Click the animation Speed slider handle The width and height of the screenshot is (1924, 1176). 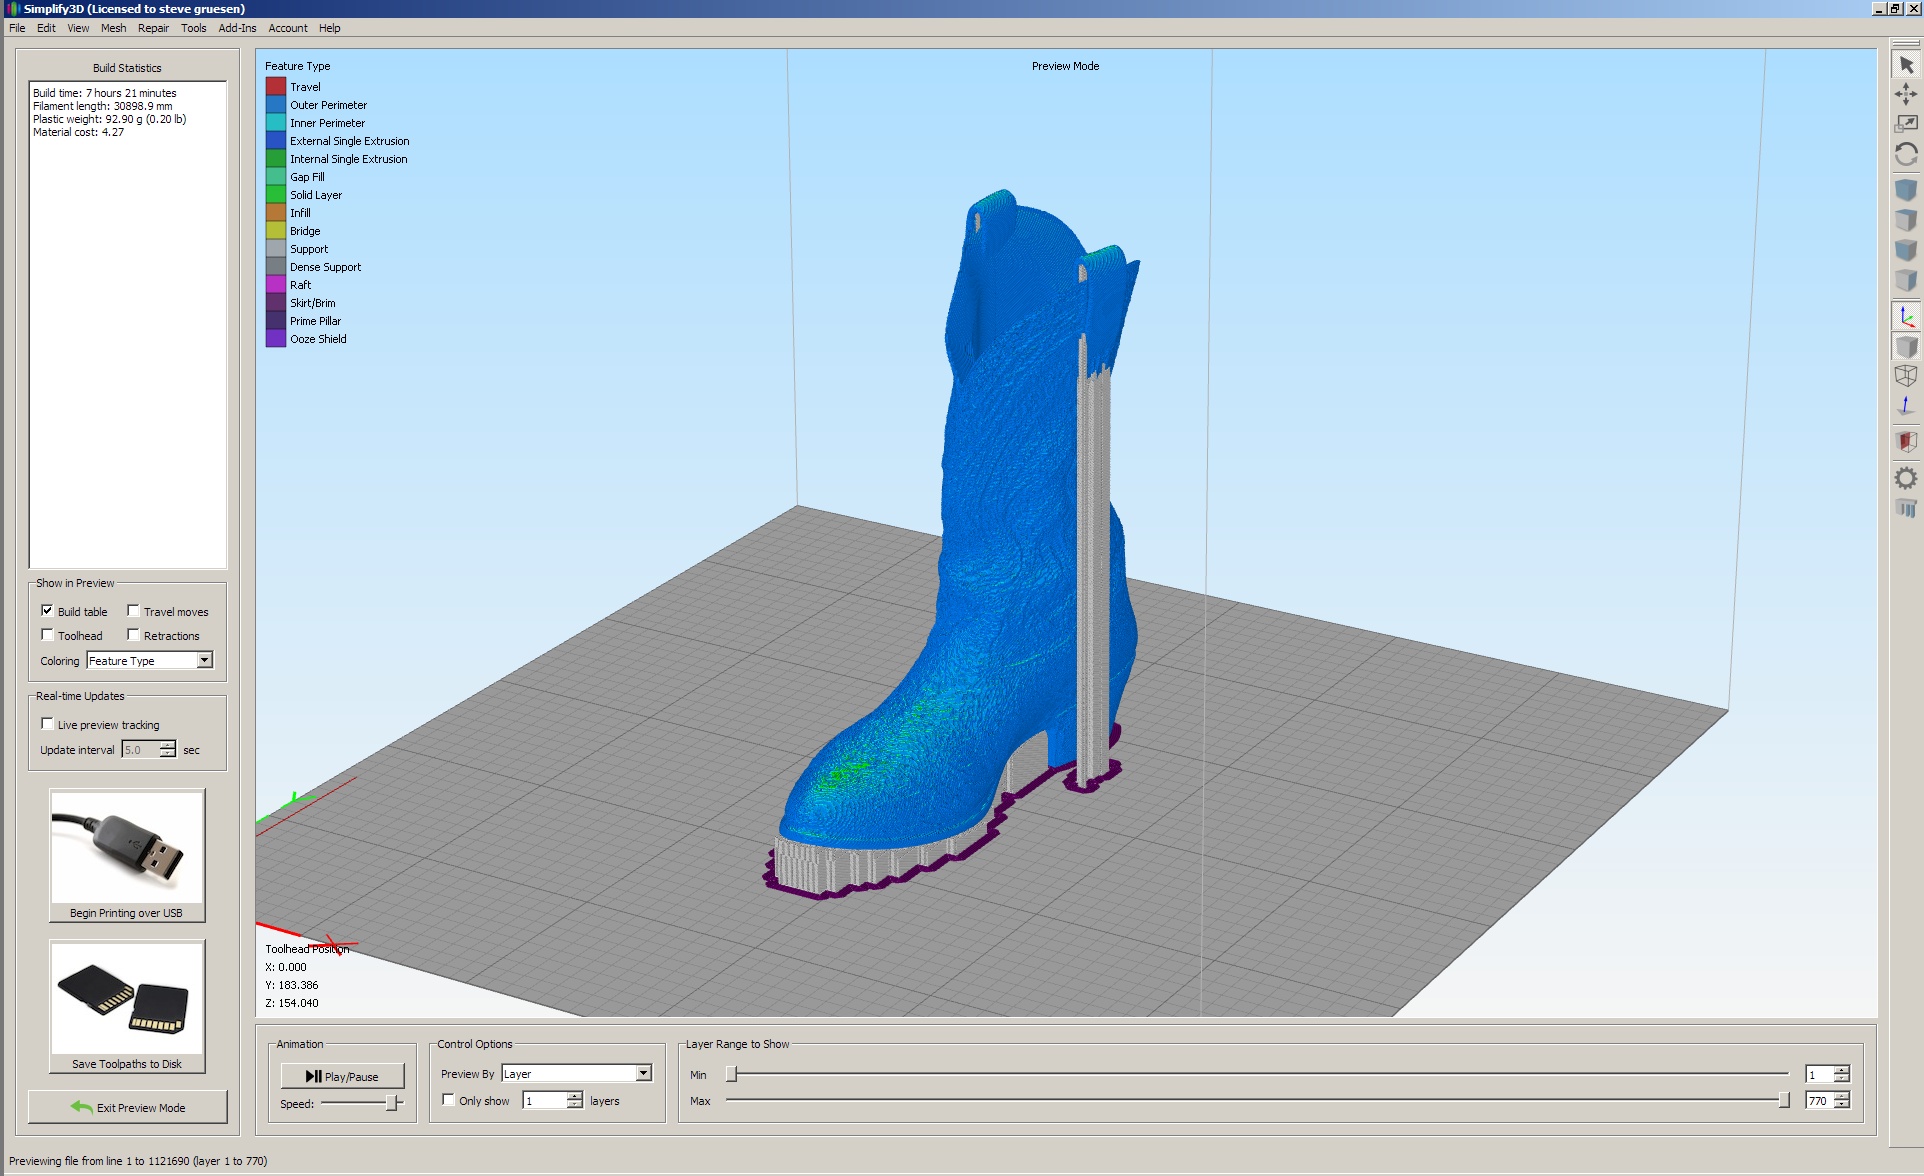click(392, 1103)
